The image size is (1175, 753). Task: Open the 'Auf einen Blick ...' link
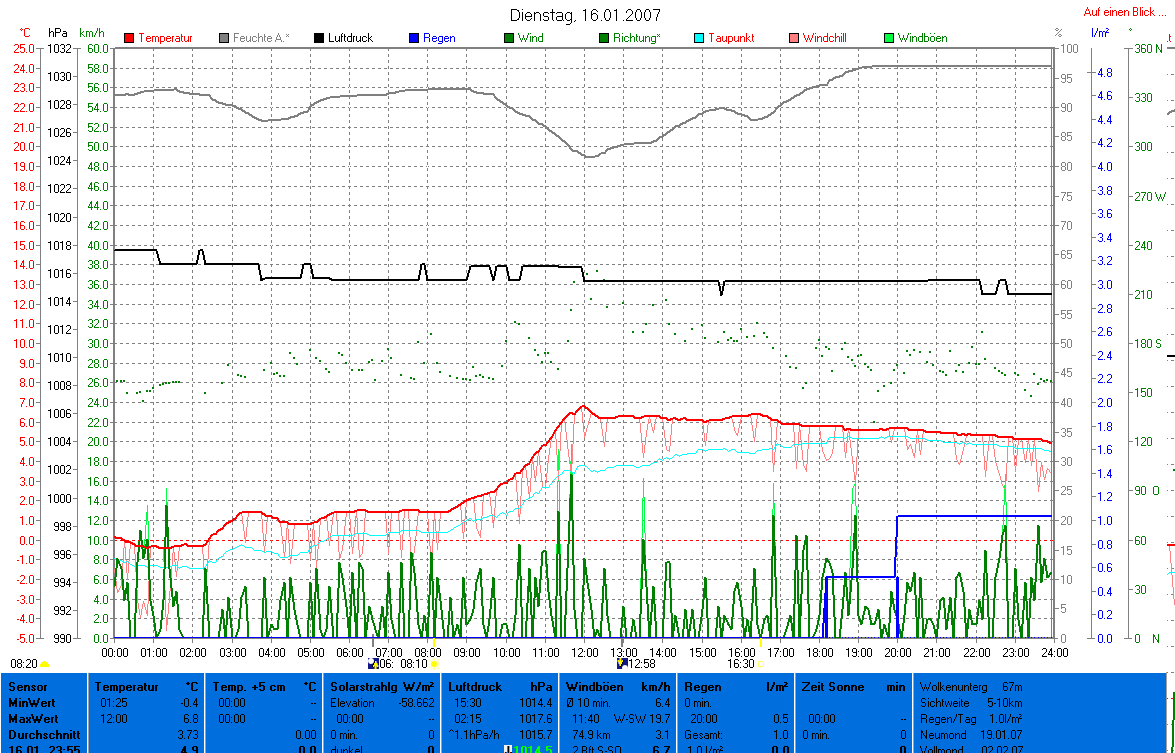coord(1124,13)
